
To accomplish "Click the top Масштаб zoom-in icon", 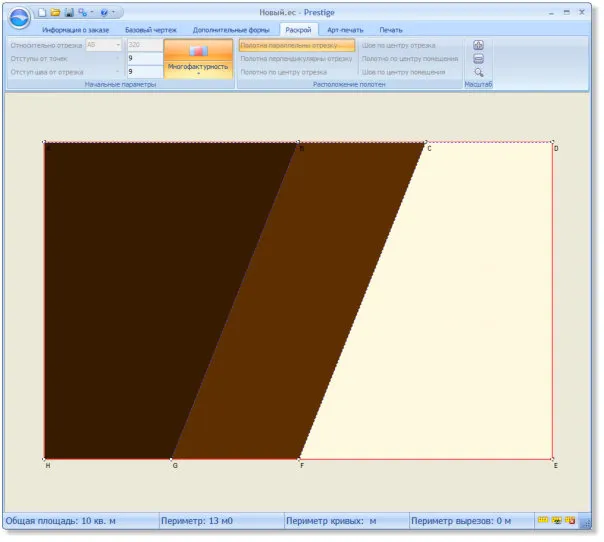I will pos(478,45).
